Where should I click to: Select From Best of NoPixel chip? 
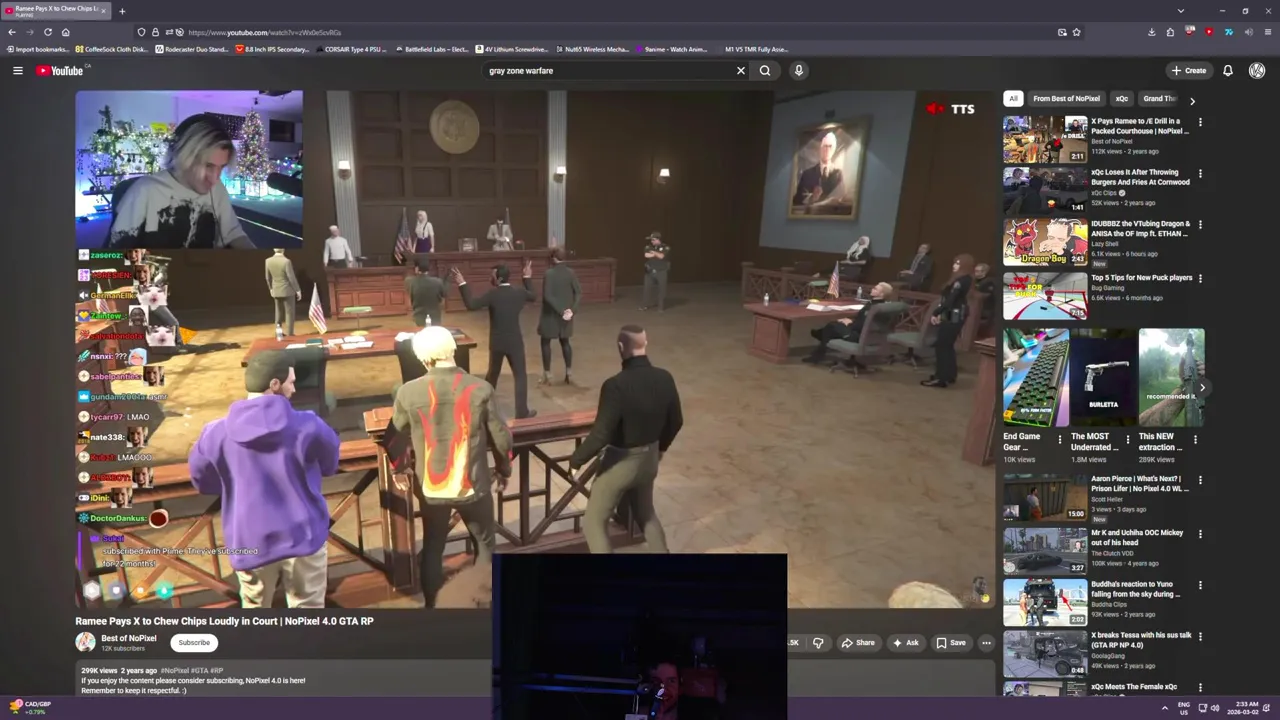tap(1066, 98)
